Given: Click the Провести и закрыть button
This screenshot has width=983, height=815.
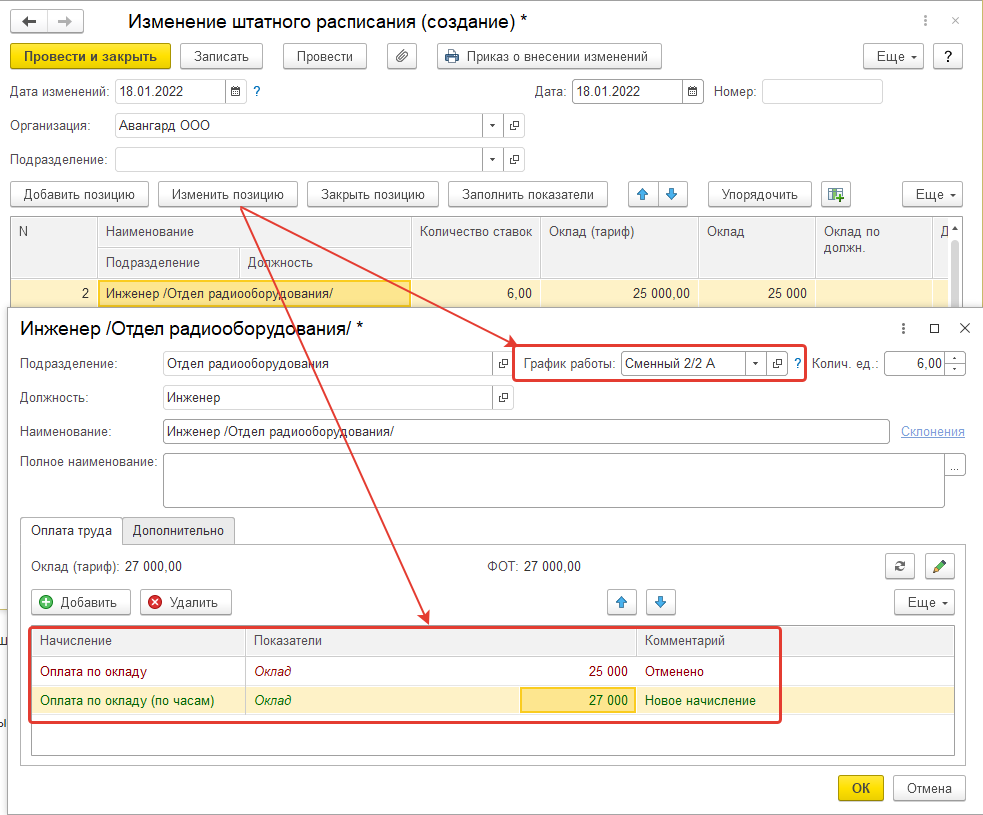Looking at the screenshot, I should tap(90, 57).
